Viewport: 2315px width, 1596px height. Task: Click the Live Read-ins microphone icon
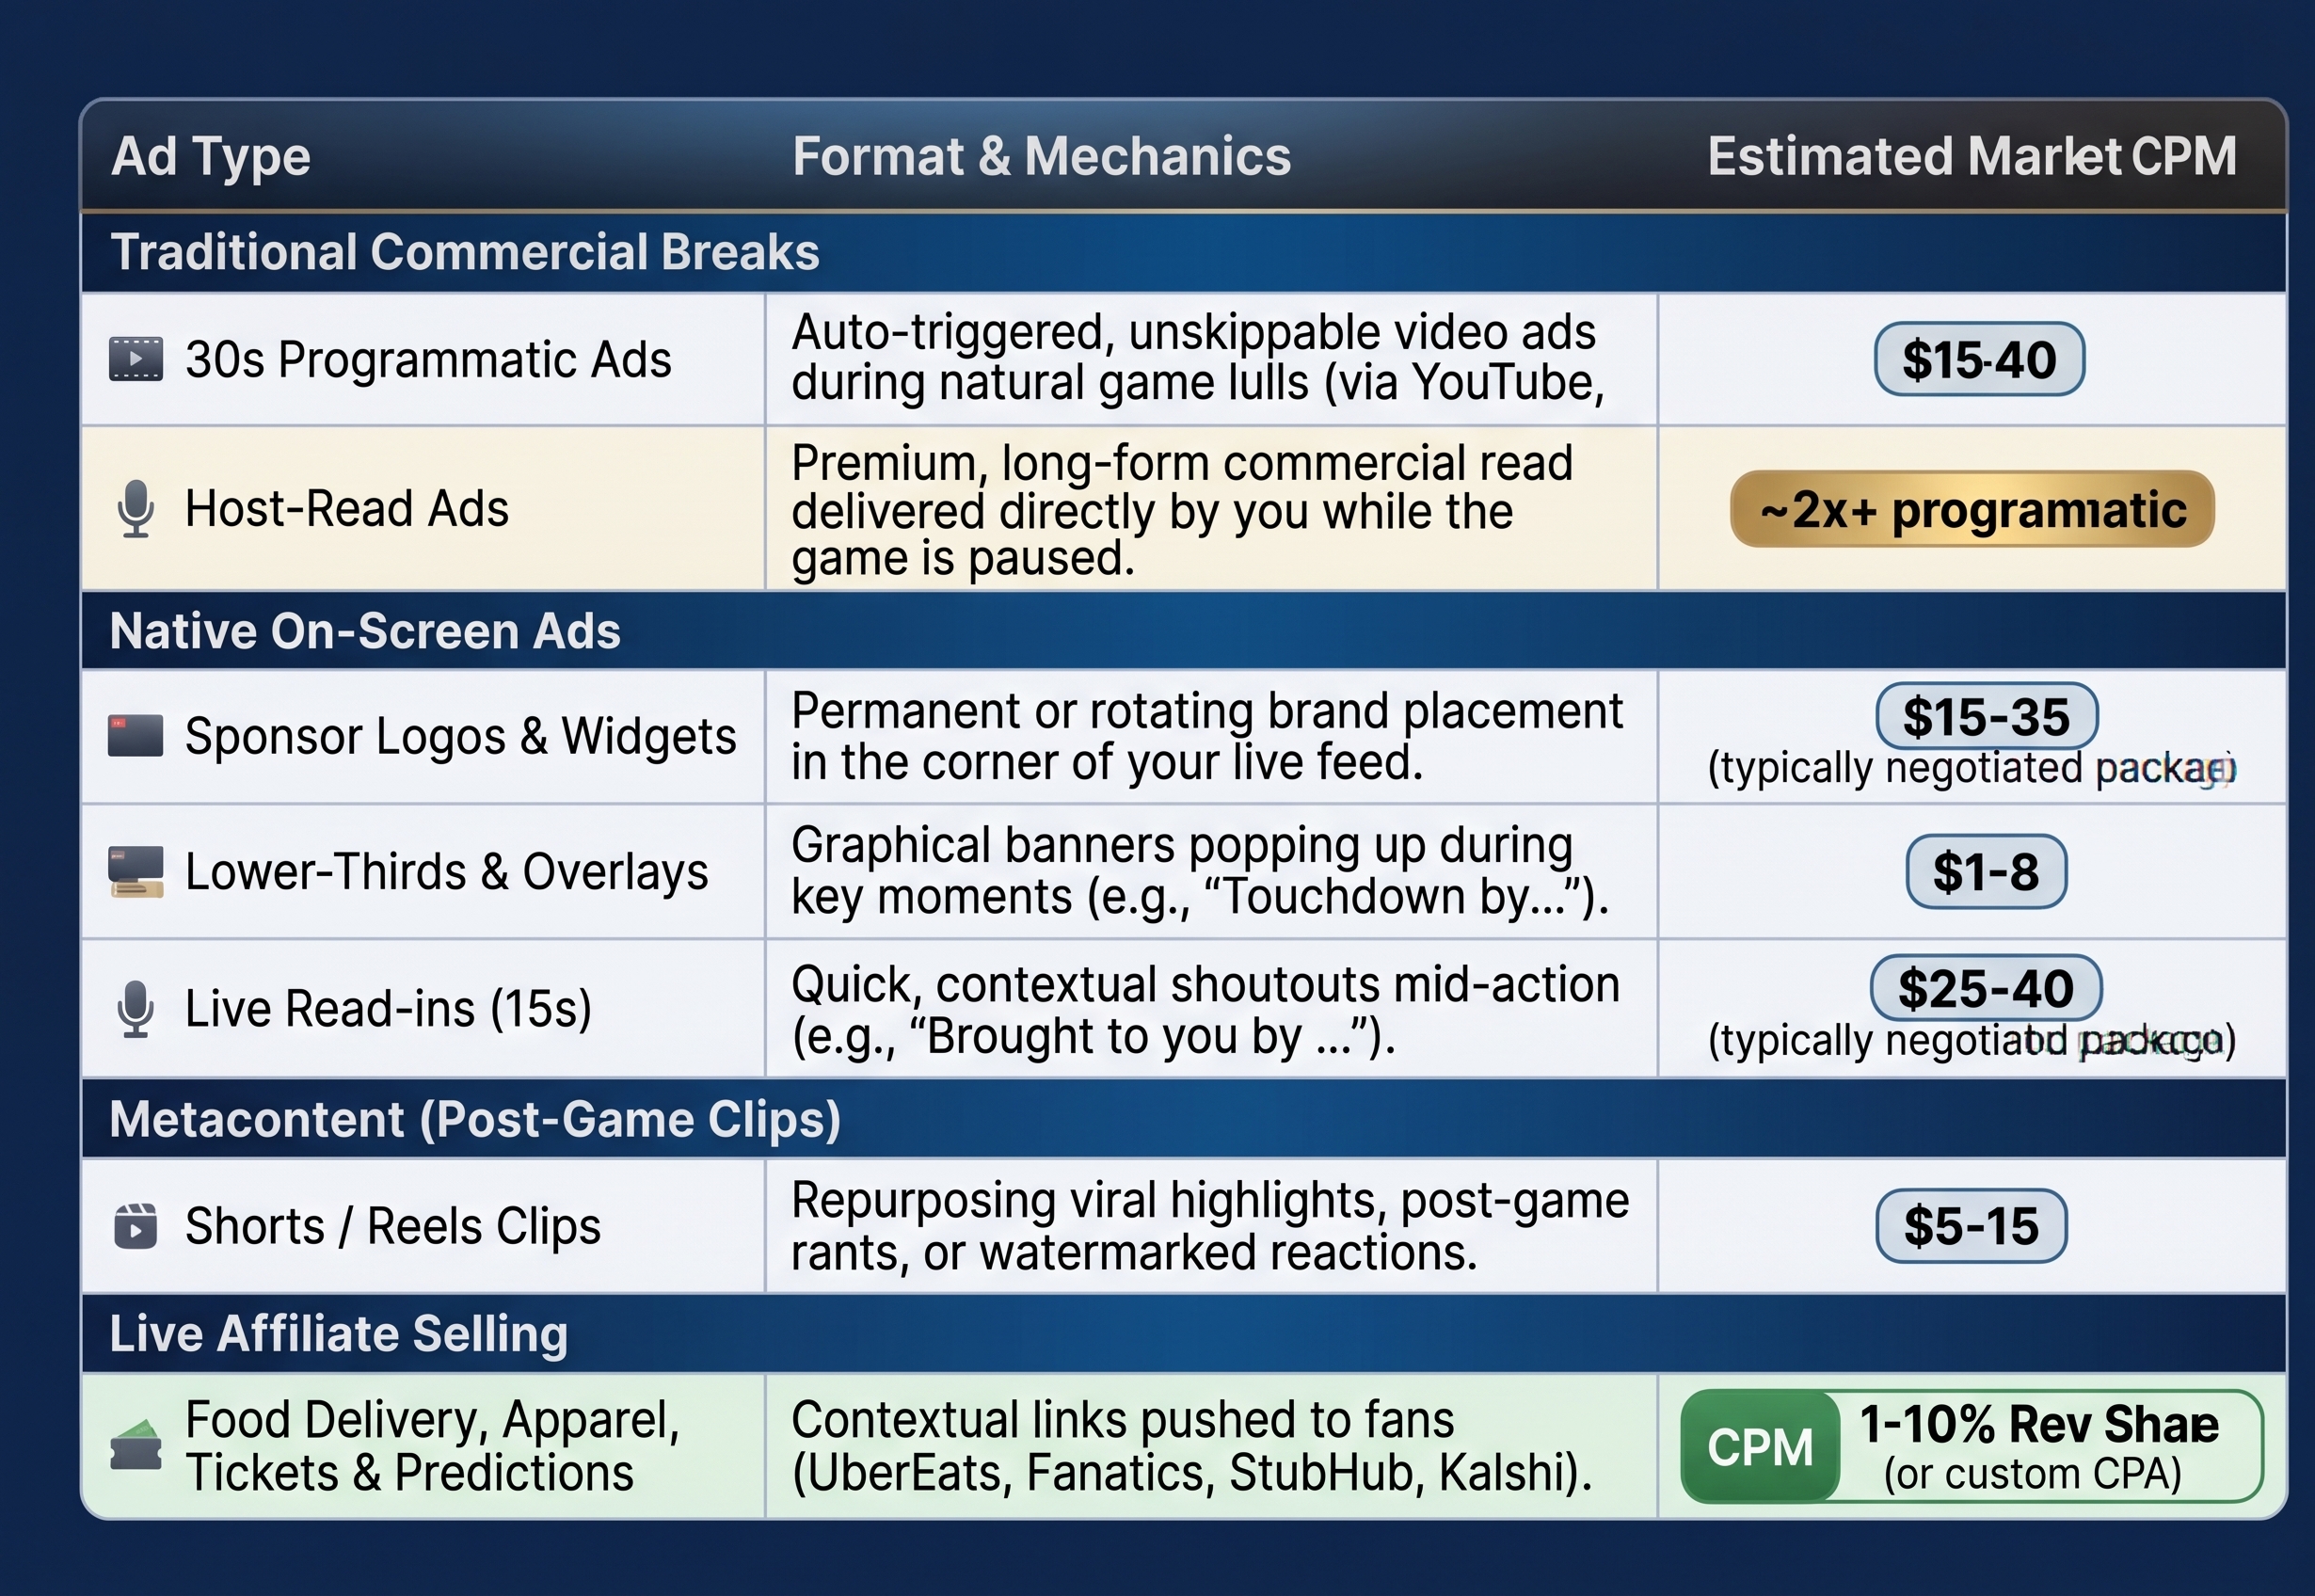click(x=135, y=1009)
